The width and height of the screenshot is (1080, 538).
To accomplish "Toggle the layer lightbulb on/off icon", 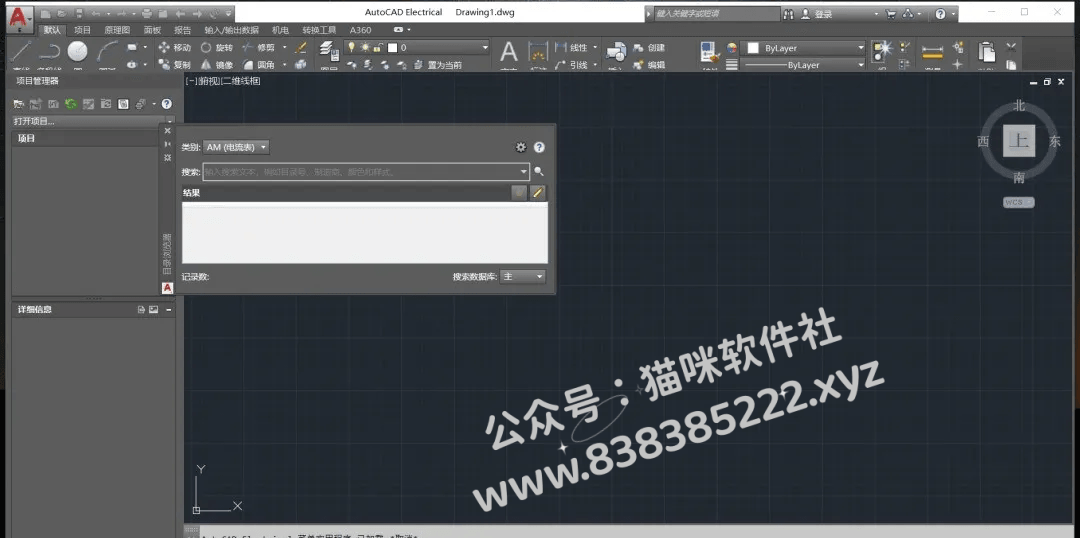I will [351, 48].
